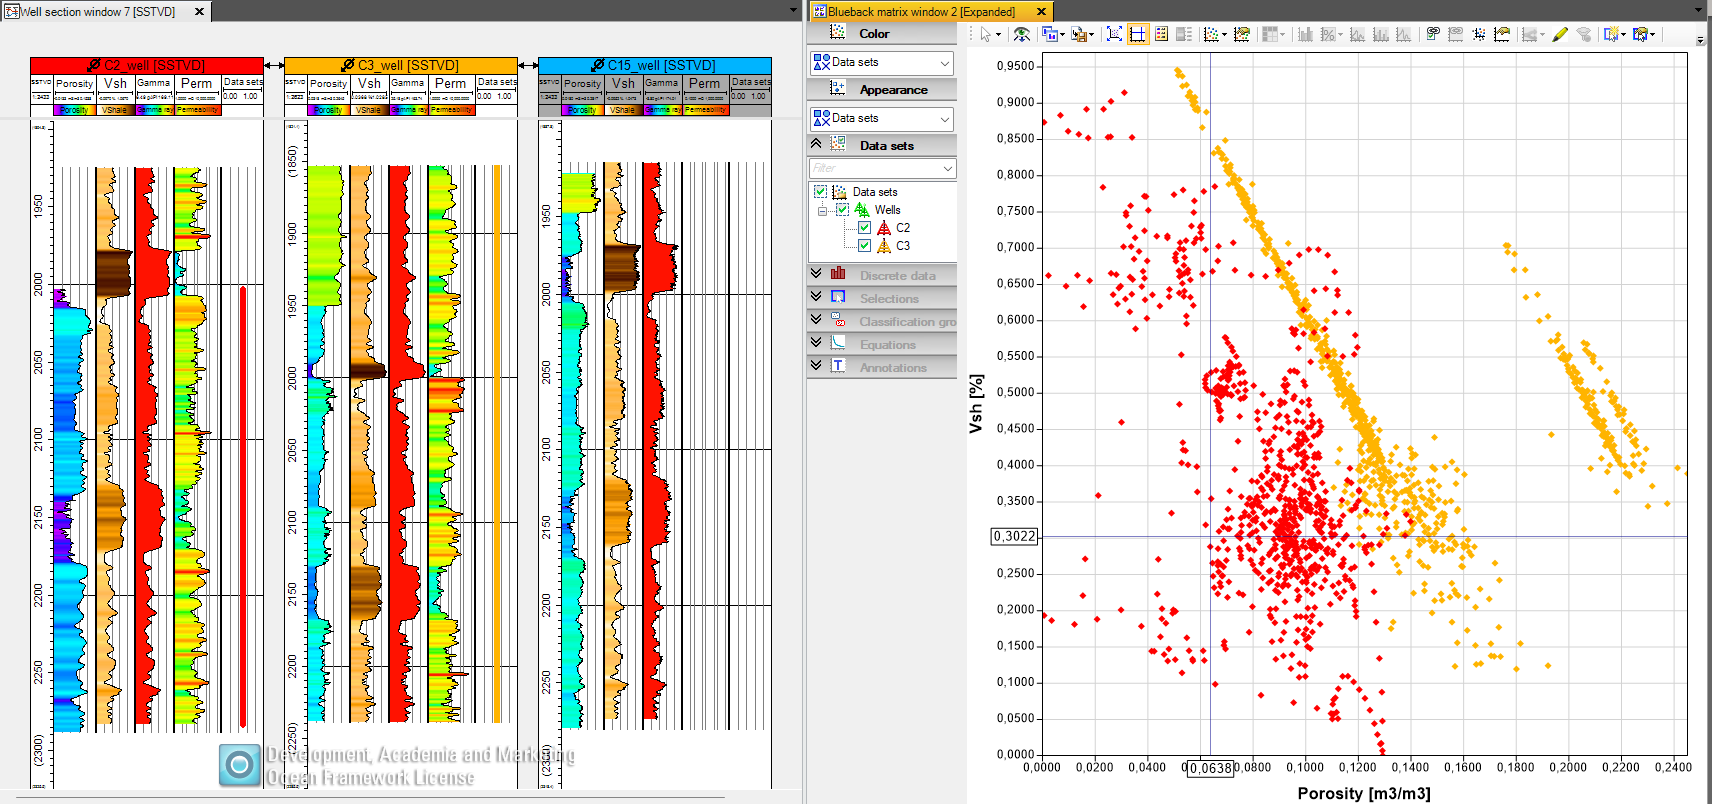The height and width of the screenshot is (804, 1712).
Task: Click the C2 well icon in tree
Action: coord(884,228)
